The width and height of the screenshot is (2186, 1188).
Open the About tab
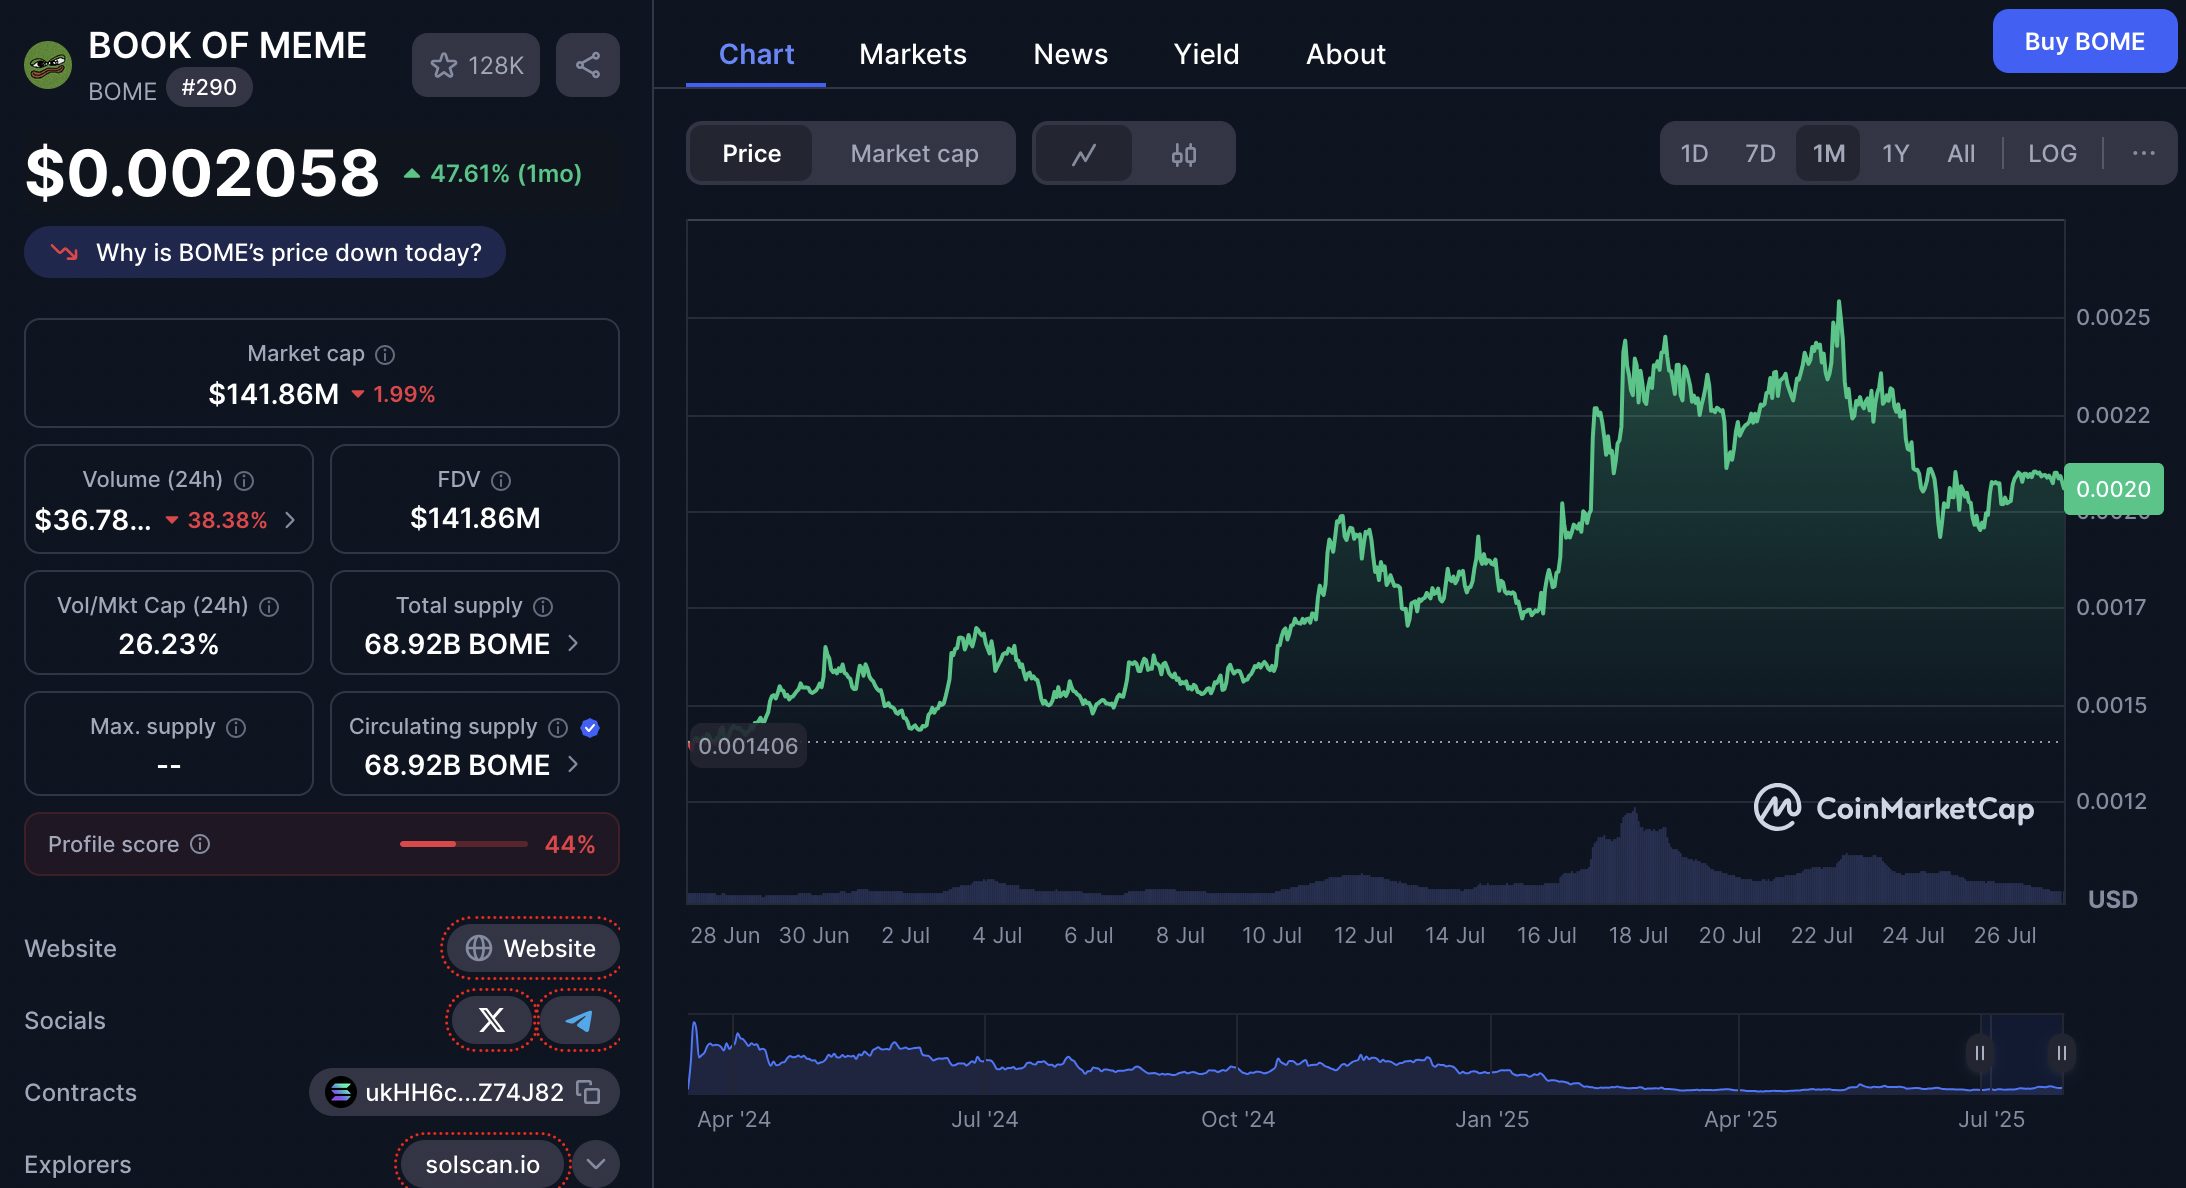point(1345,54)
